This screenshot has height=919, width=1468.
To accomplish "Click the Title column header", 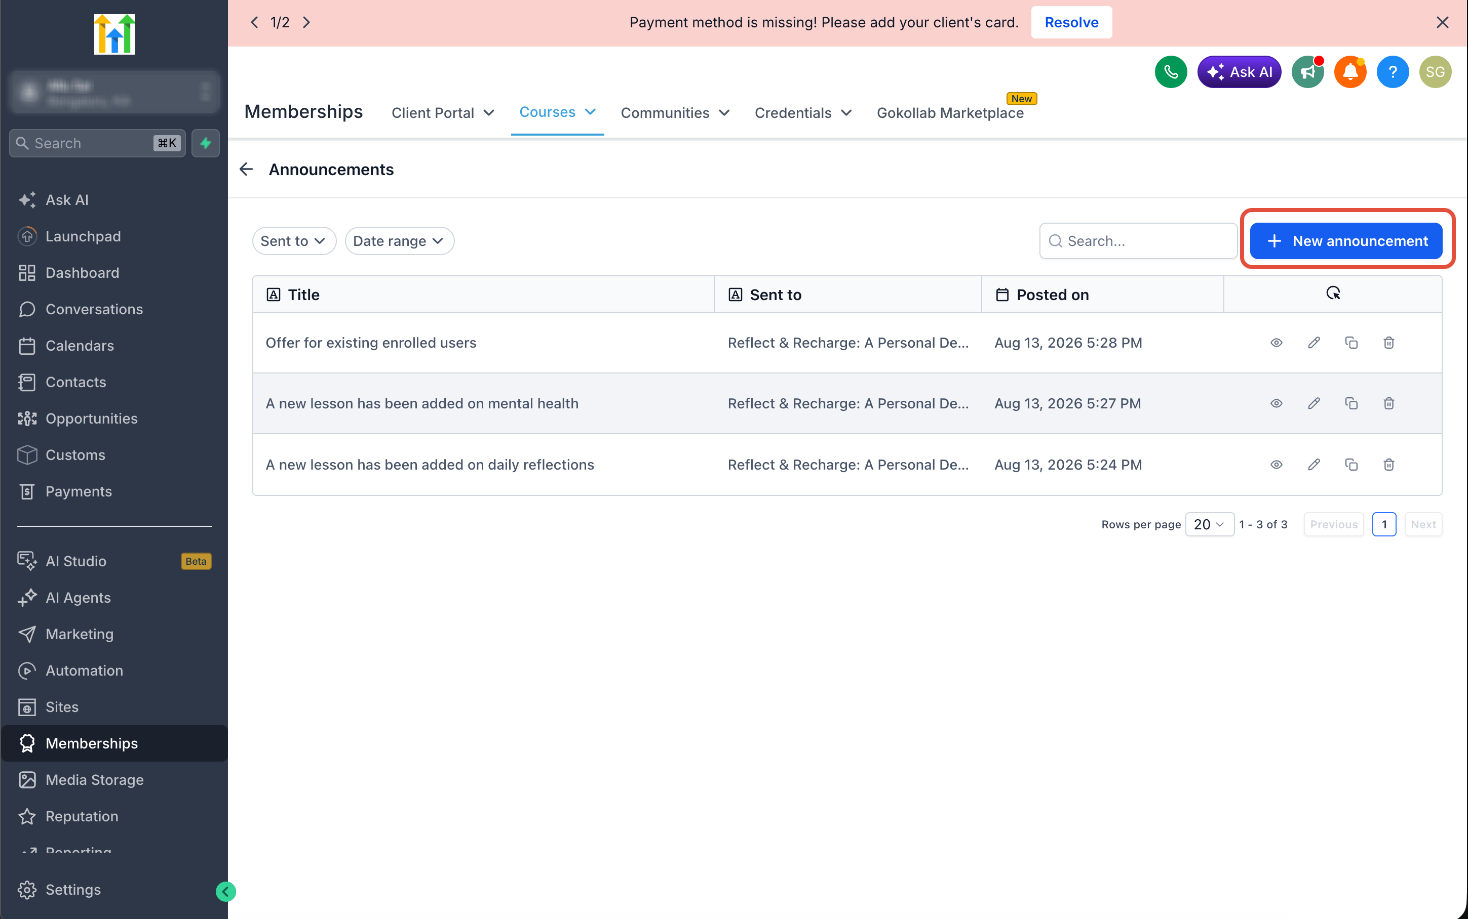I will pos(483,294).
